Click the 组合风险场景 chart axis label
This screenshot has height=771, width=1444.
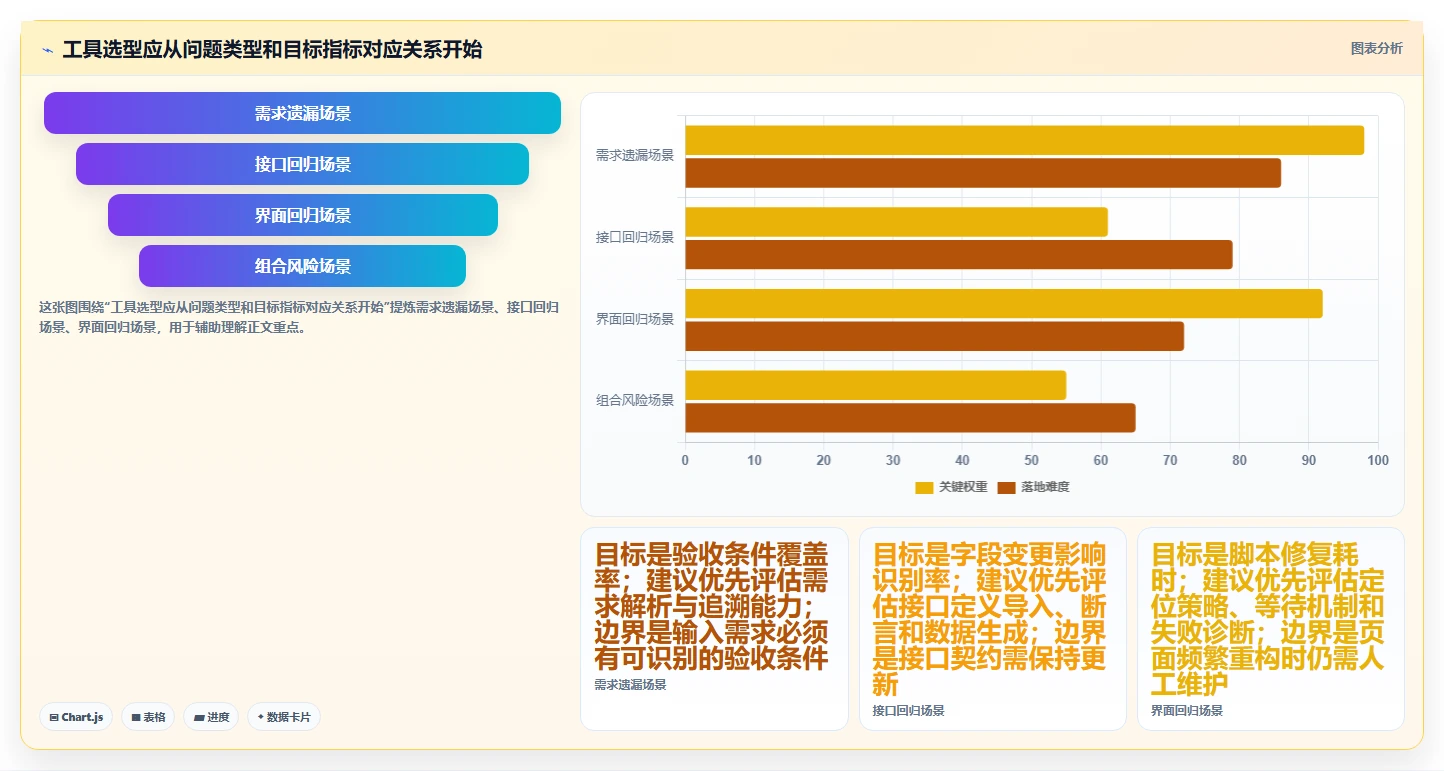pos(635,400)
